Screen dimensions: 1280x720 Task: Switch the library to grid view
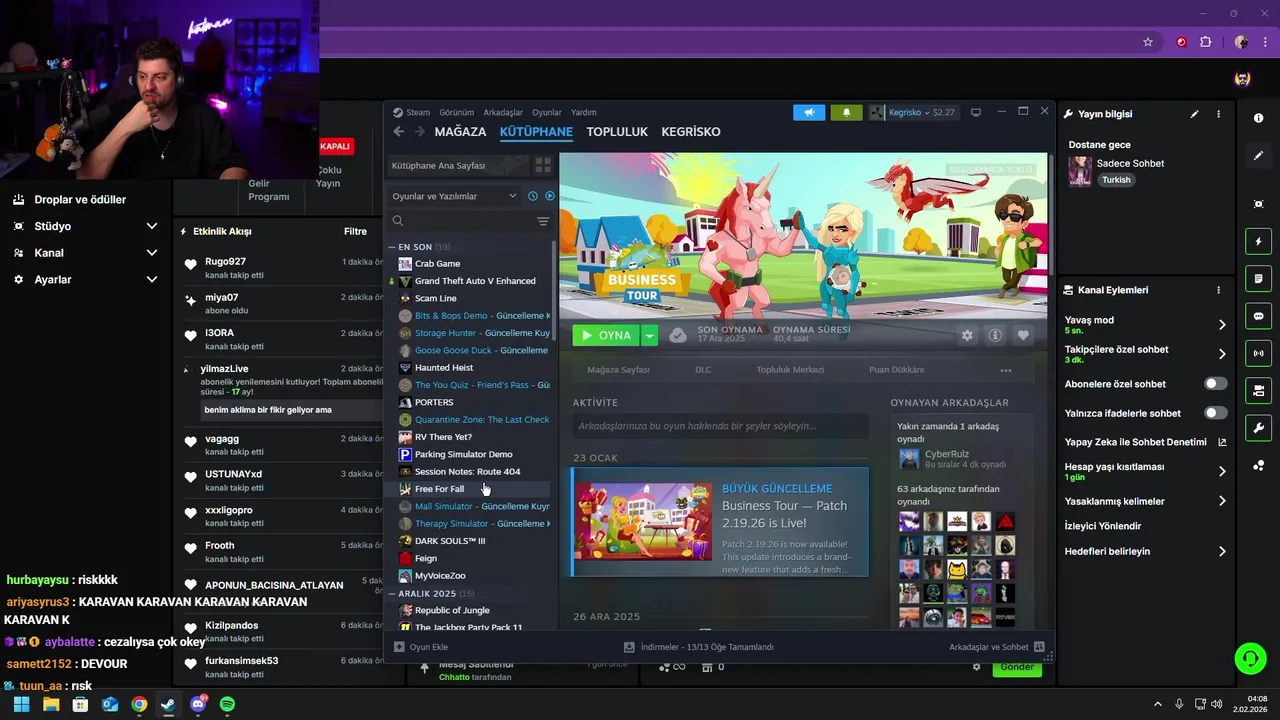543,165
